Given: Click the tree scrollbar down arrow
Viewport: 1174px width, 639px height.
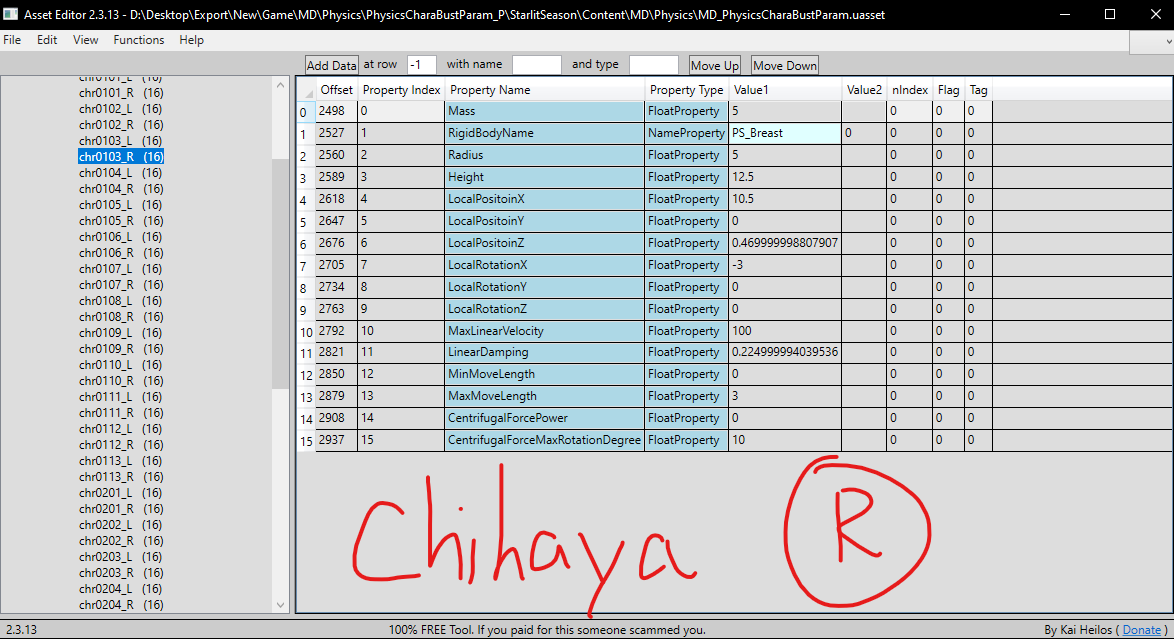Looking at the screenshot, I should [280, 605].
